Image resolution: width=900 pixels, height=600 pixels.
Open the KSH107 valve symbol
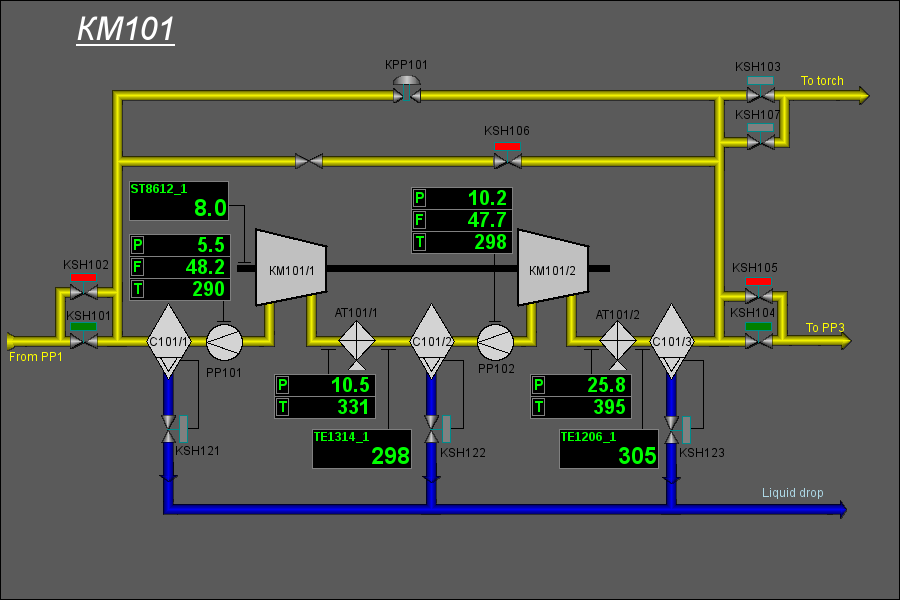(x=760, y=142)
